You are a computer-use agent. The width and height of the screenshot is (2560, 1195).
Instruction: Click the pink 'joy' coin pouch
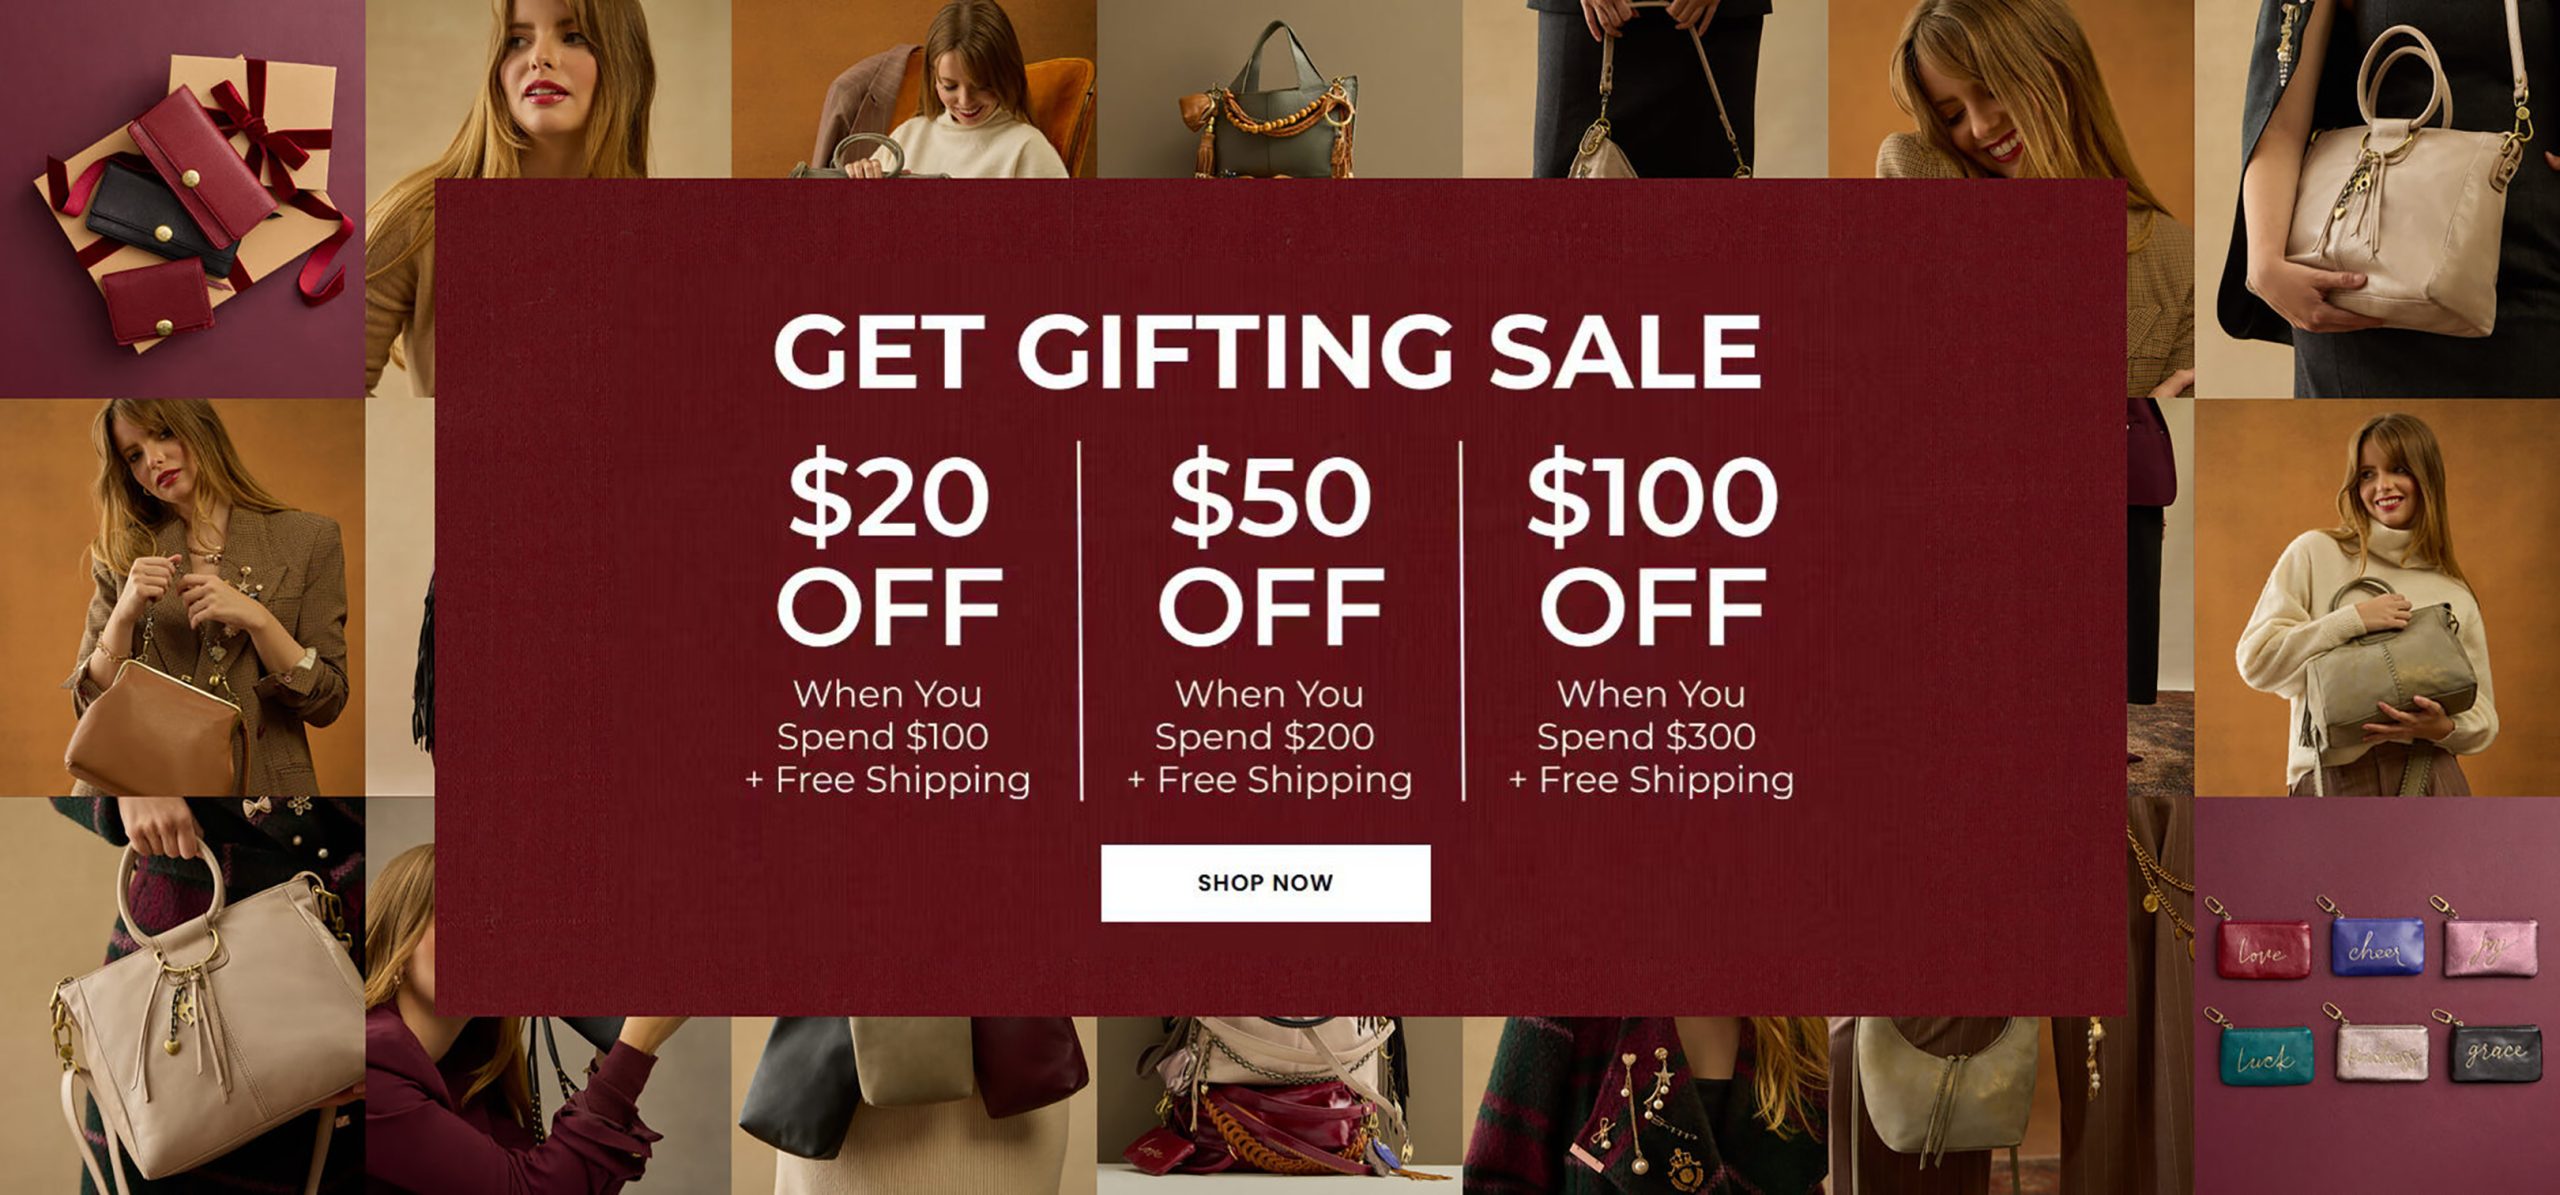[2491, 947]
